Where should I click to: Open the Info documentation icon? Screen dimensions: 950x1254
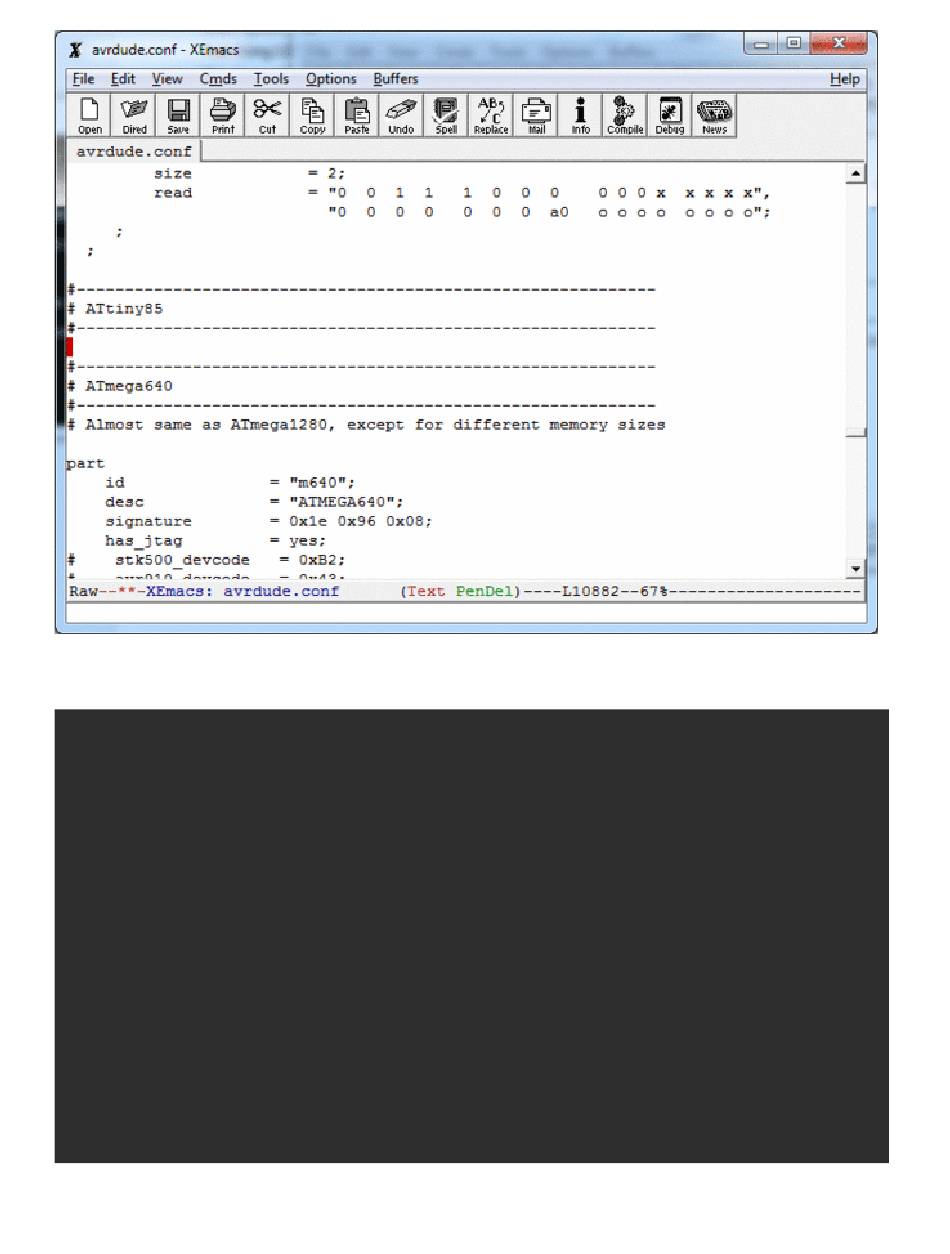coord(580,115)
